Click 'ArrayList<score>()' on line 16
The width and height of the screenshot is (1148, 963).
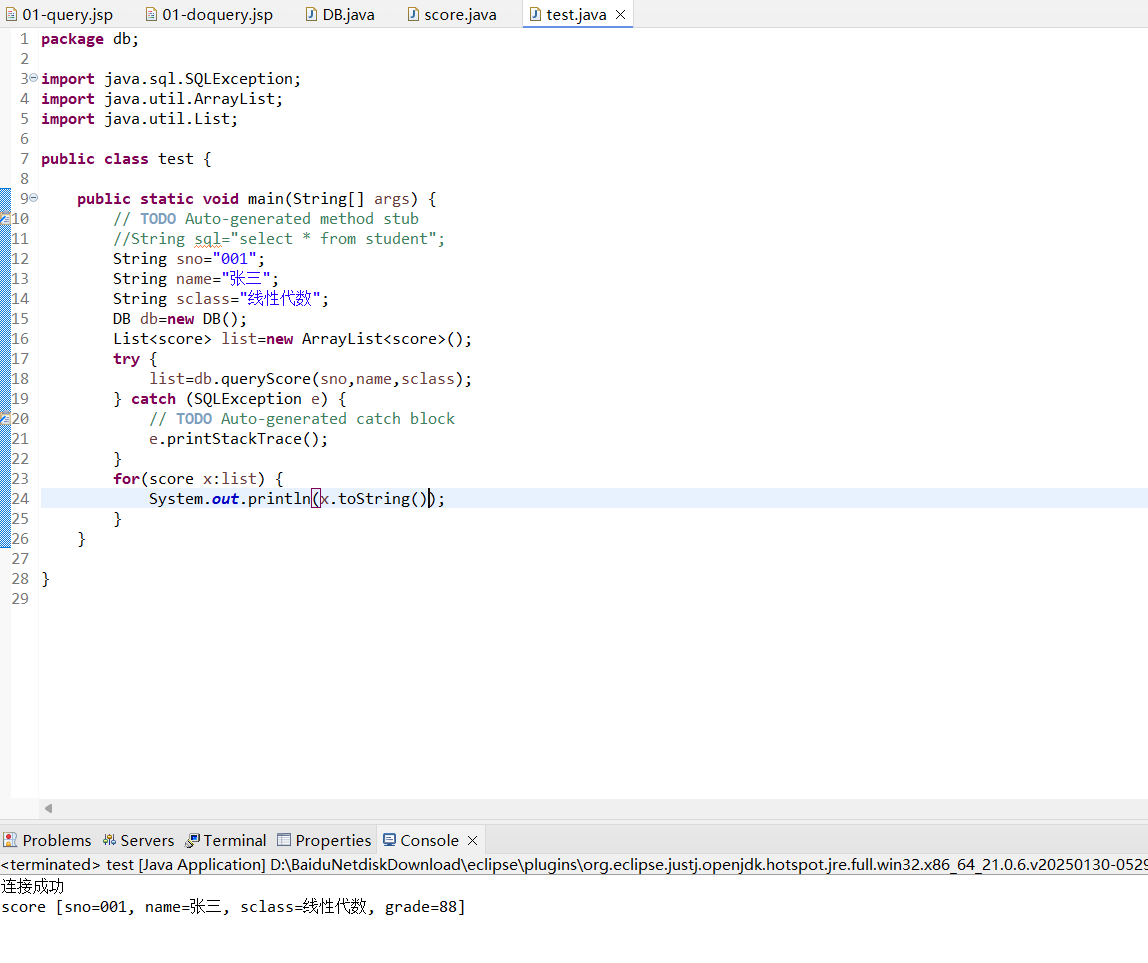click(382, 339)
